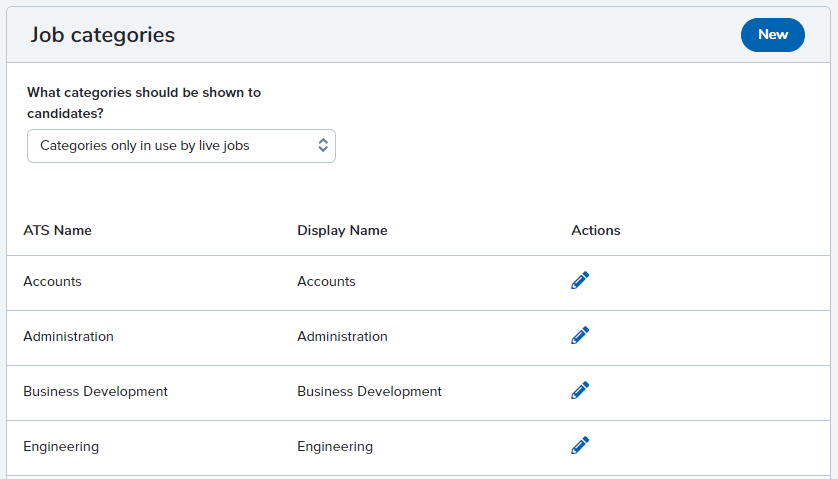
Task: Edit Business Development via pencil icon
Action: tap(580, 390)
